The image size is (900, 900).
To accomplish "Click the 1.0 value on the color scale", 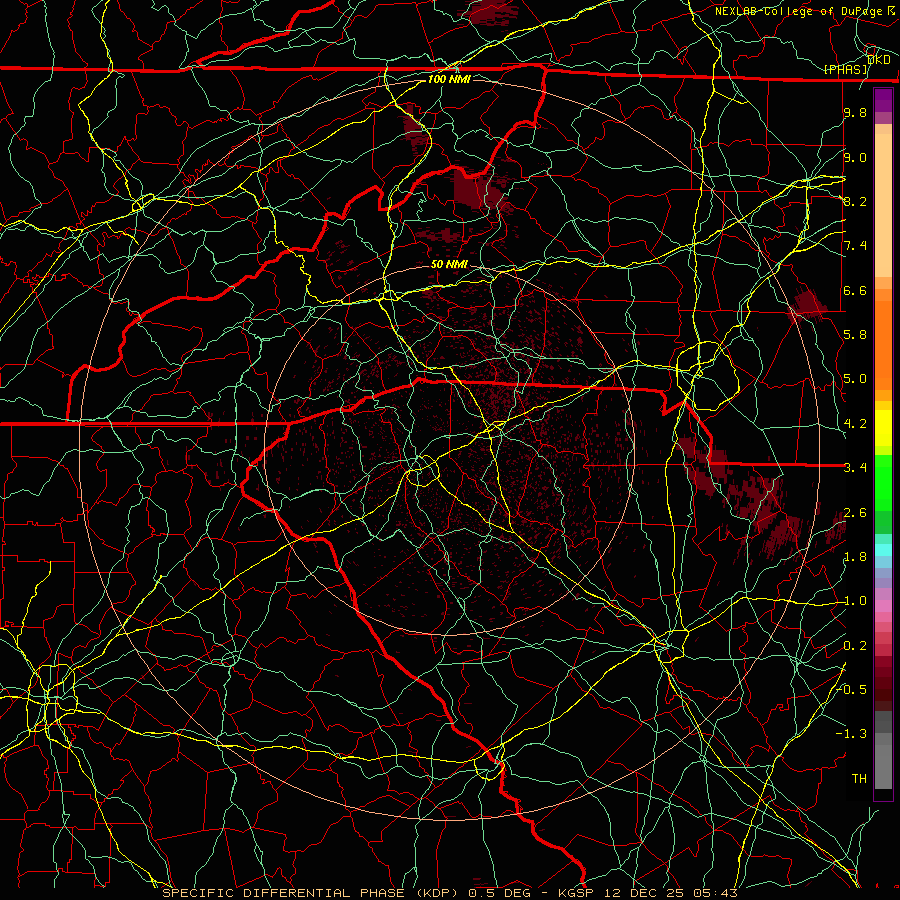I will coord(855,601).
